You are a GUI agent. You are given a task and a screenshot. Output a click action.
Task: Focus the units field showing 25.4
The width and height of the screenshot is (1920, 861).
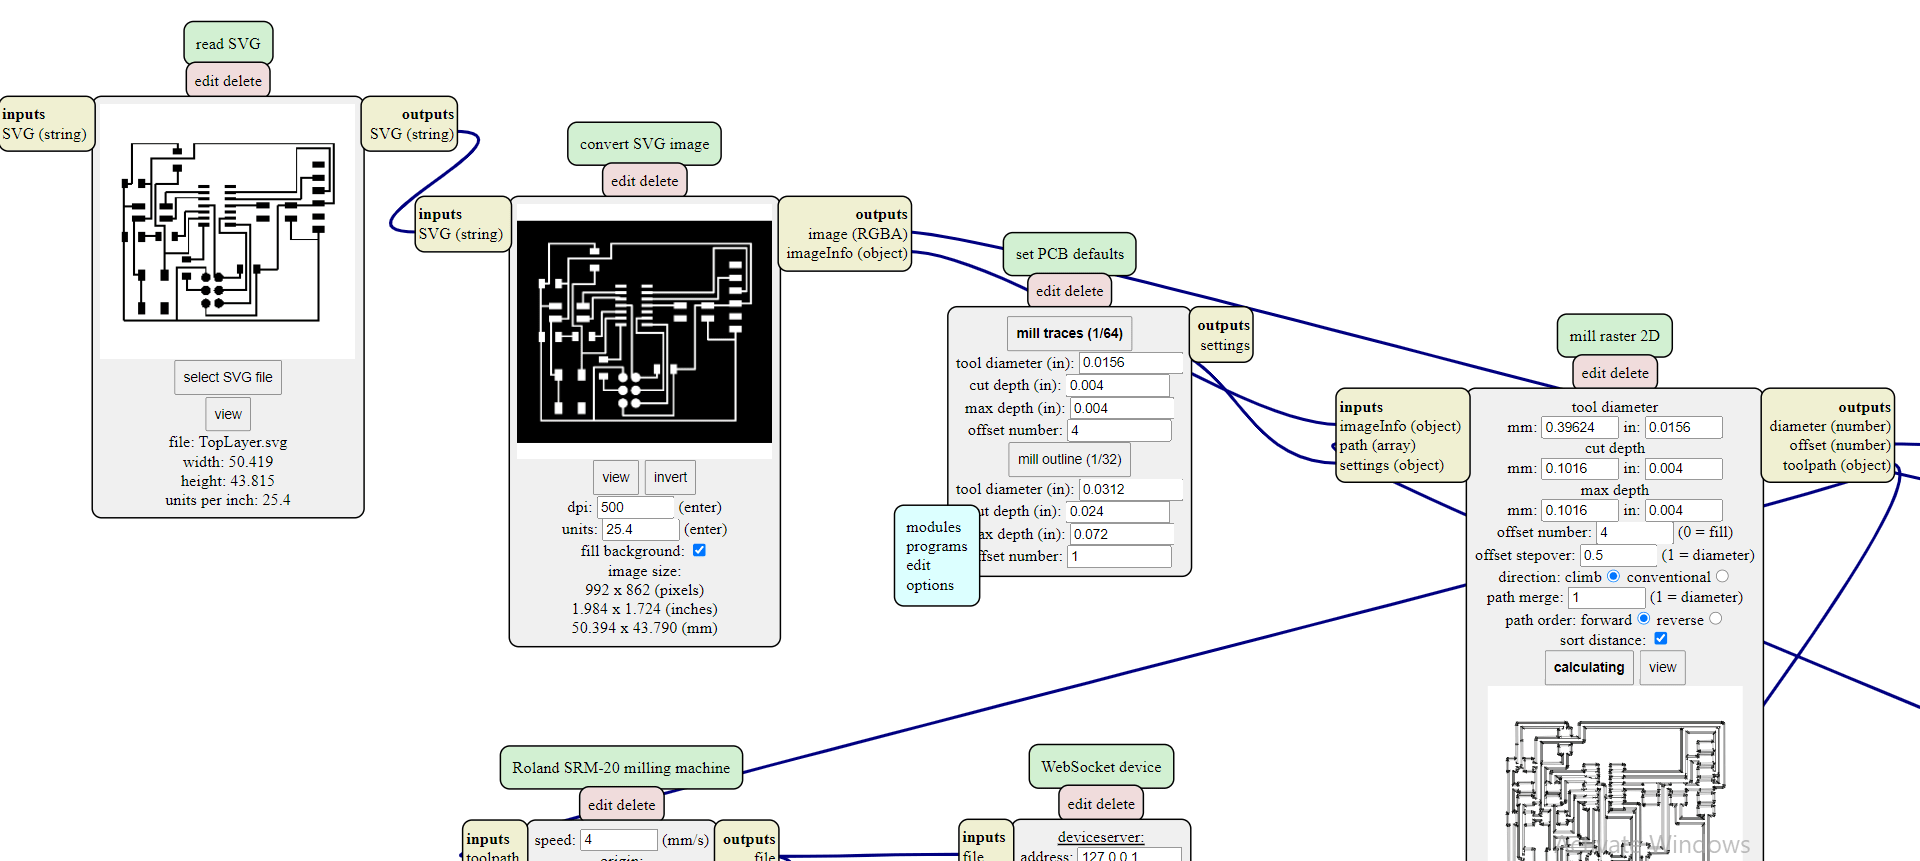click(x=640, y=529)
